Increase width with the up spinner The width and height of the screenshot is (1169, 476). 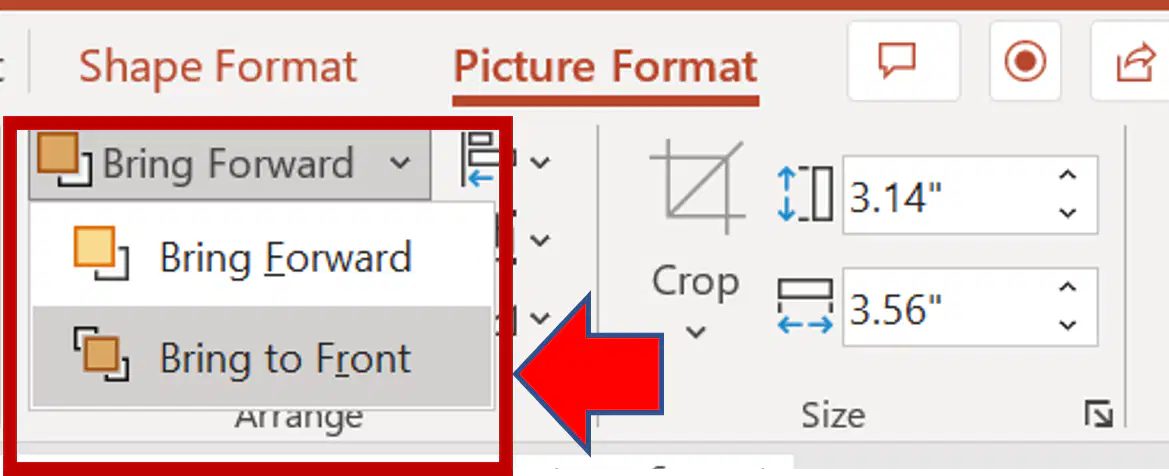[x=1068, y=287]
